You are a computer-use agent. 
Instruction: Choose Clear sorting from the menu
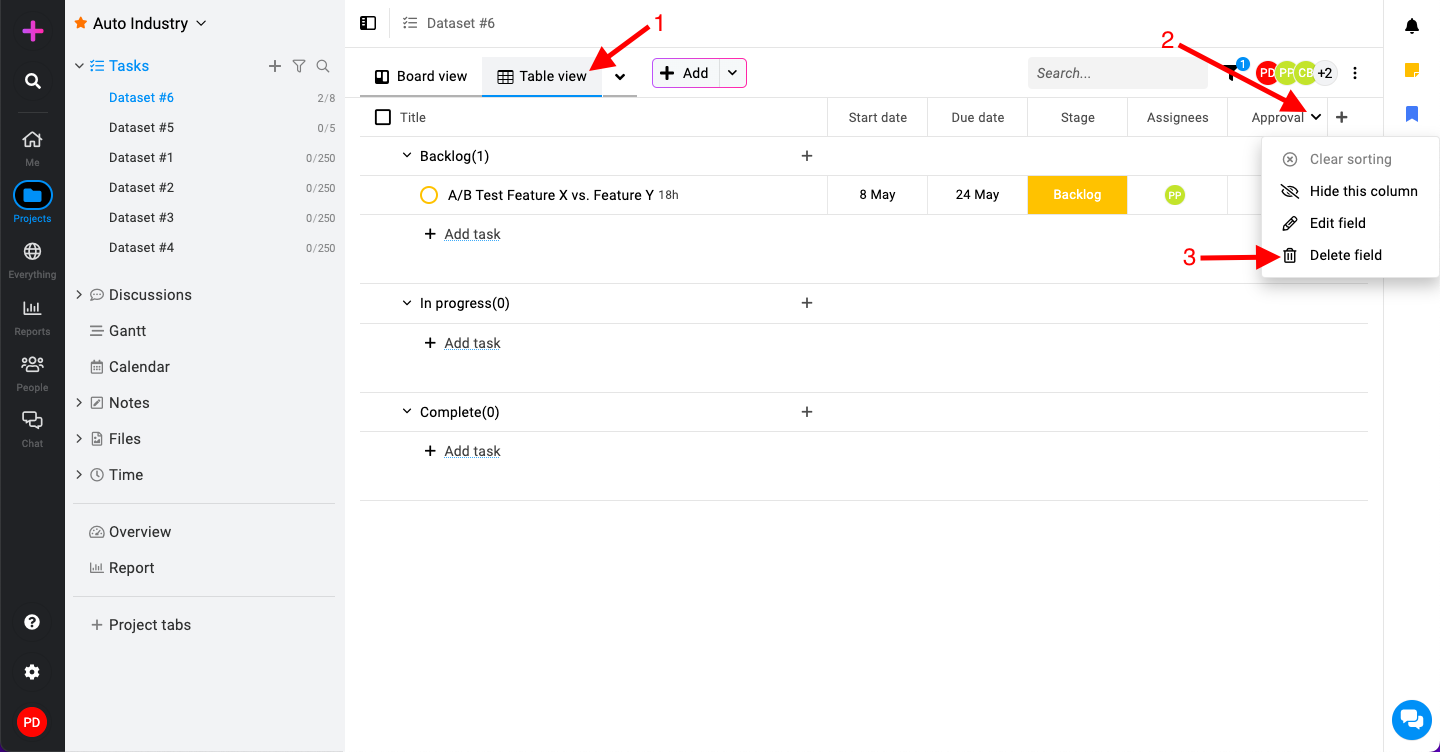pyautogui.click(x=1350, y=159)
